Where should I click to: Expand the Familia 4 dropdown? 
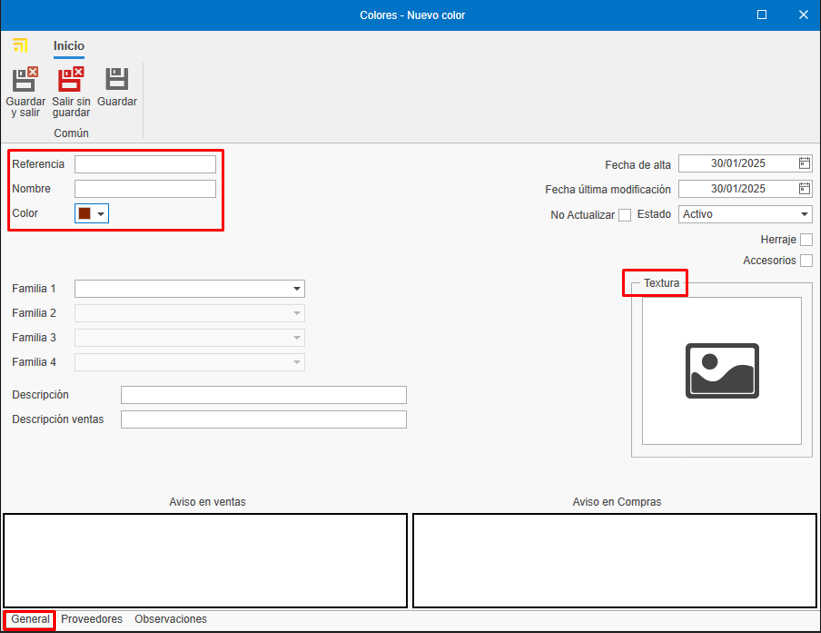296,362
